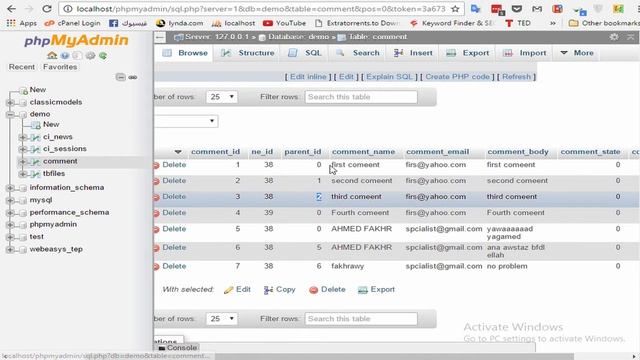Open the Export tab
Image resolution: width=640 pixels, height=360 pixels.
(467, 53)
